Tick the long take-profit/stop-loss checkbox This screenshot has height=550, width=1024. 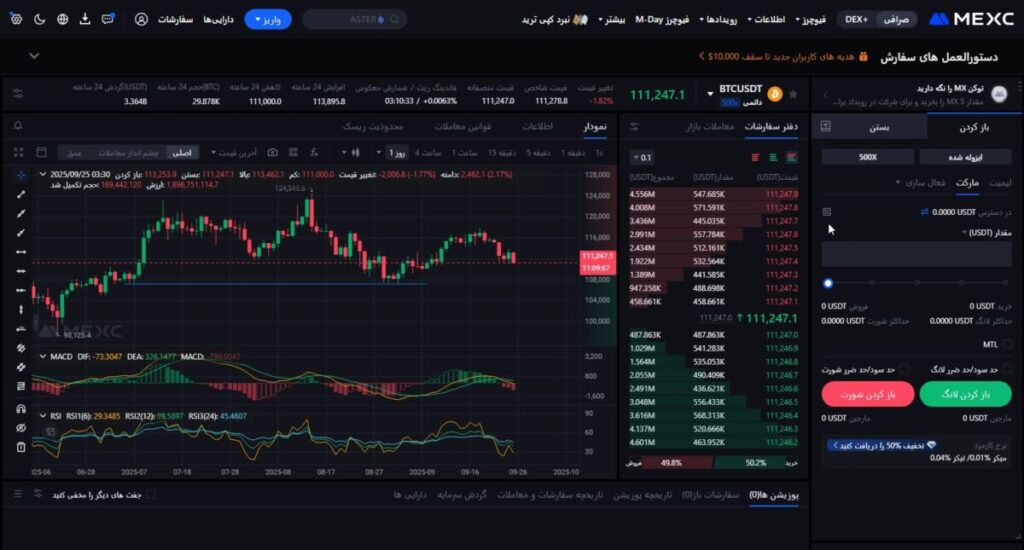[1007, 369]
